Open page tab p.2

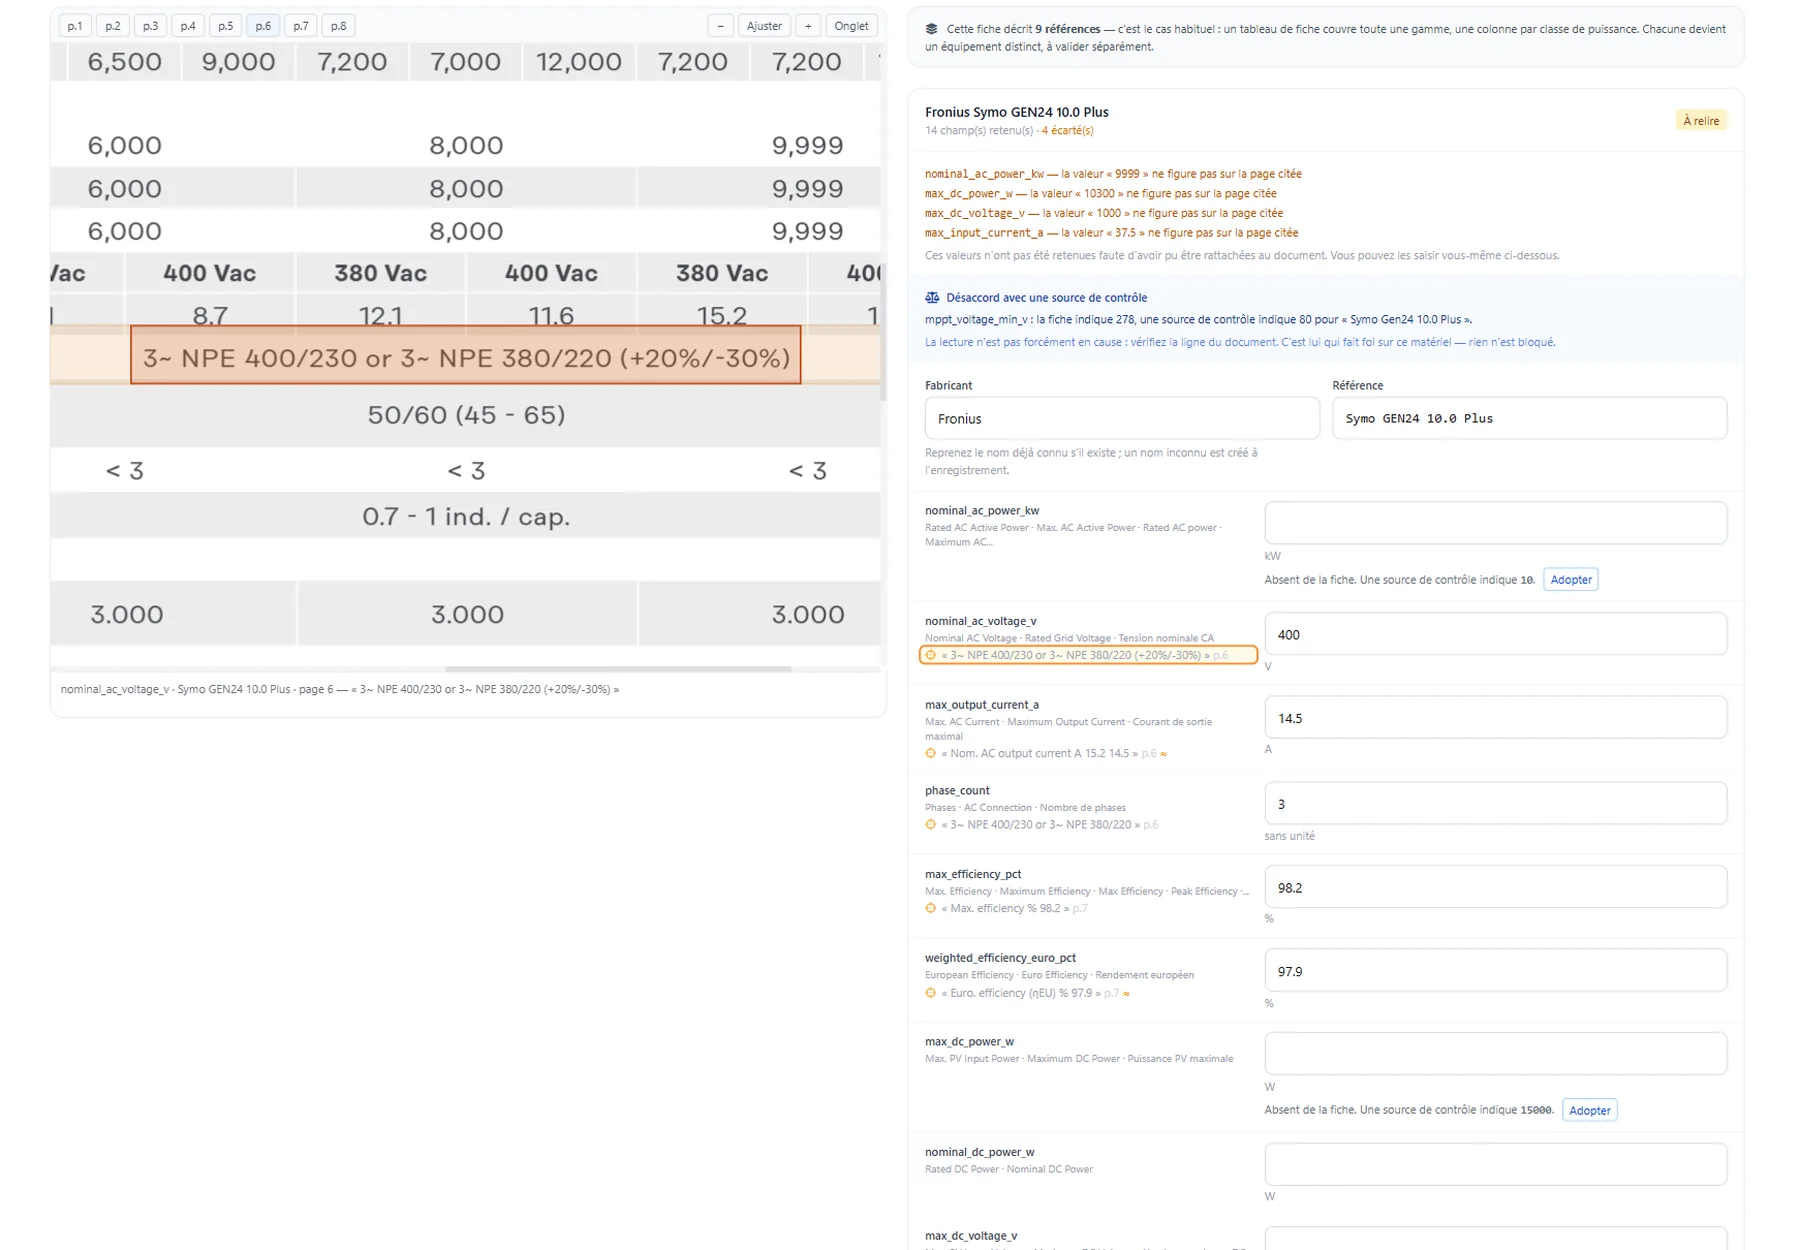(x=113, y=26)
